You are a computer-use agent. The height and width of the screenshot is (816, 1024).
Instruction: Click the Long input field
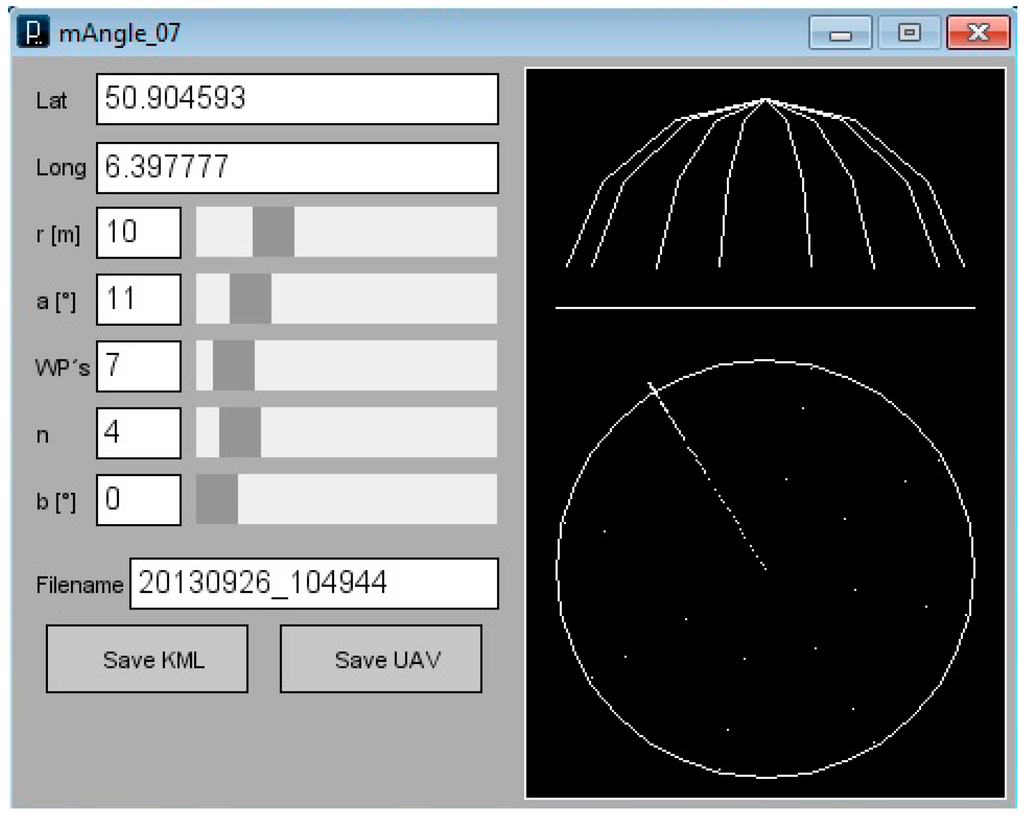tap(297, 167)
